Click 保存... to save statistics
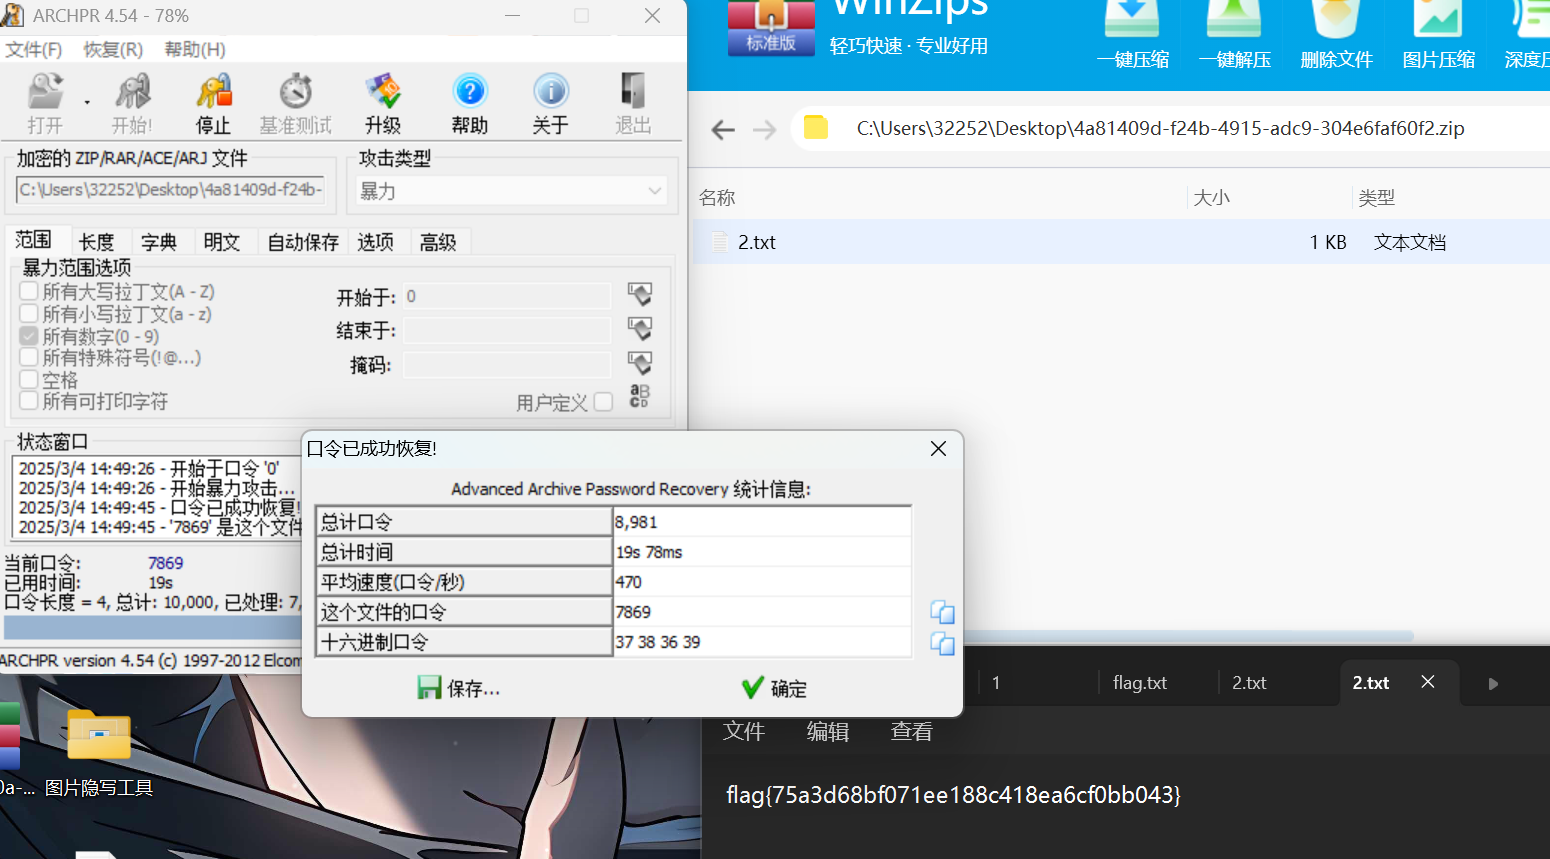Image resolution: width=1550 pixels, height=859 pixels. point(458,688)
